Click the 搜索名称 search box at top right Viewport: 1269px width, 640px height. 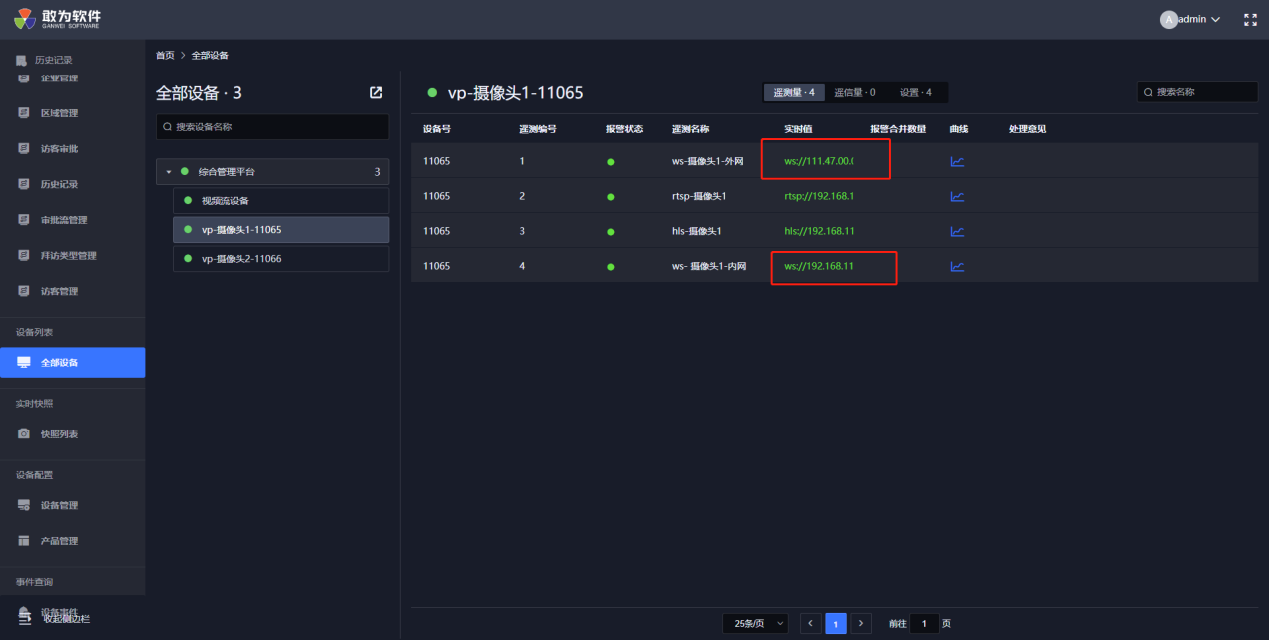click(1197, 92)
